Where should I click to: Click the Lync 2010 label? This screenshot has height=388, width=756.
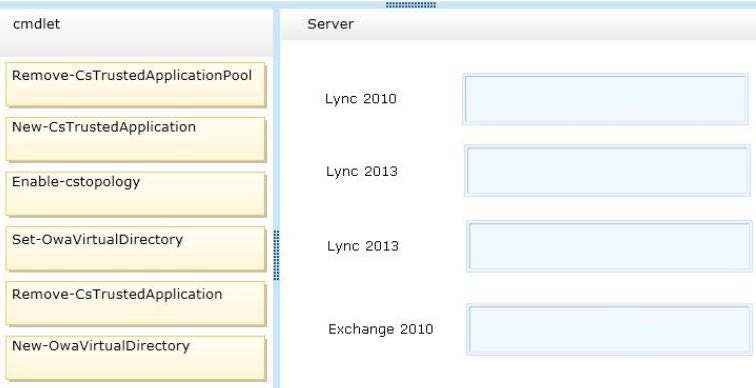361,99
